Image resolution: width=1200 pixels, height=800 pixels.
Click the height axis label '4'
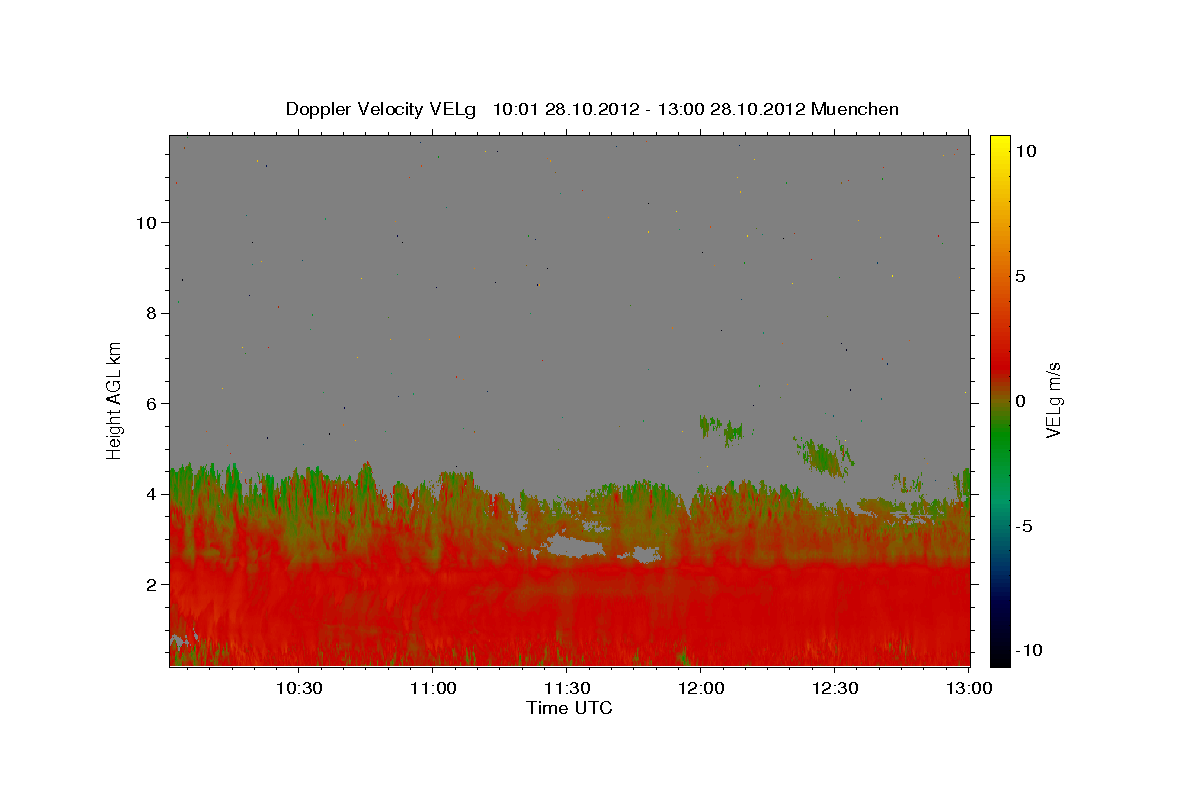coord(152,494)
